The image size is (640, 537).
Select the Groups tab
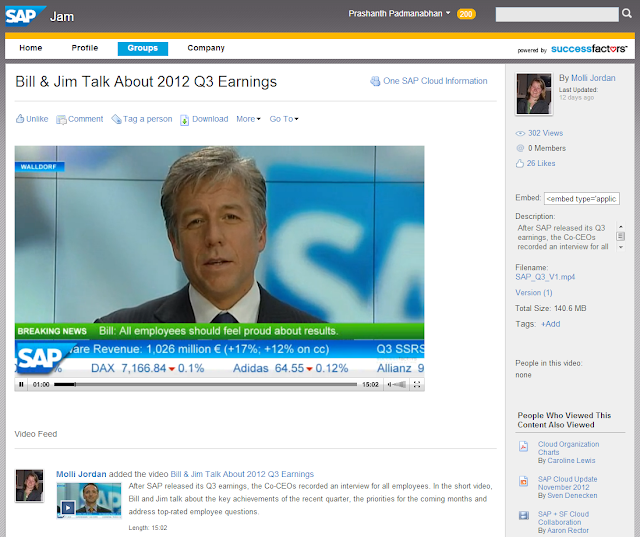pyautogui.click(x=142, y=49)
